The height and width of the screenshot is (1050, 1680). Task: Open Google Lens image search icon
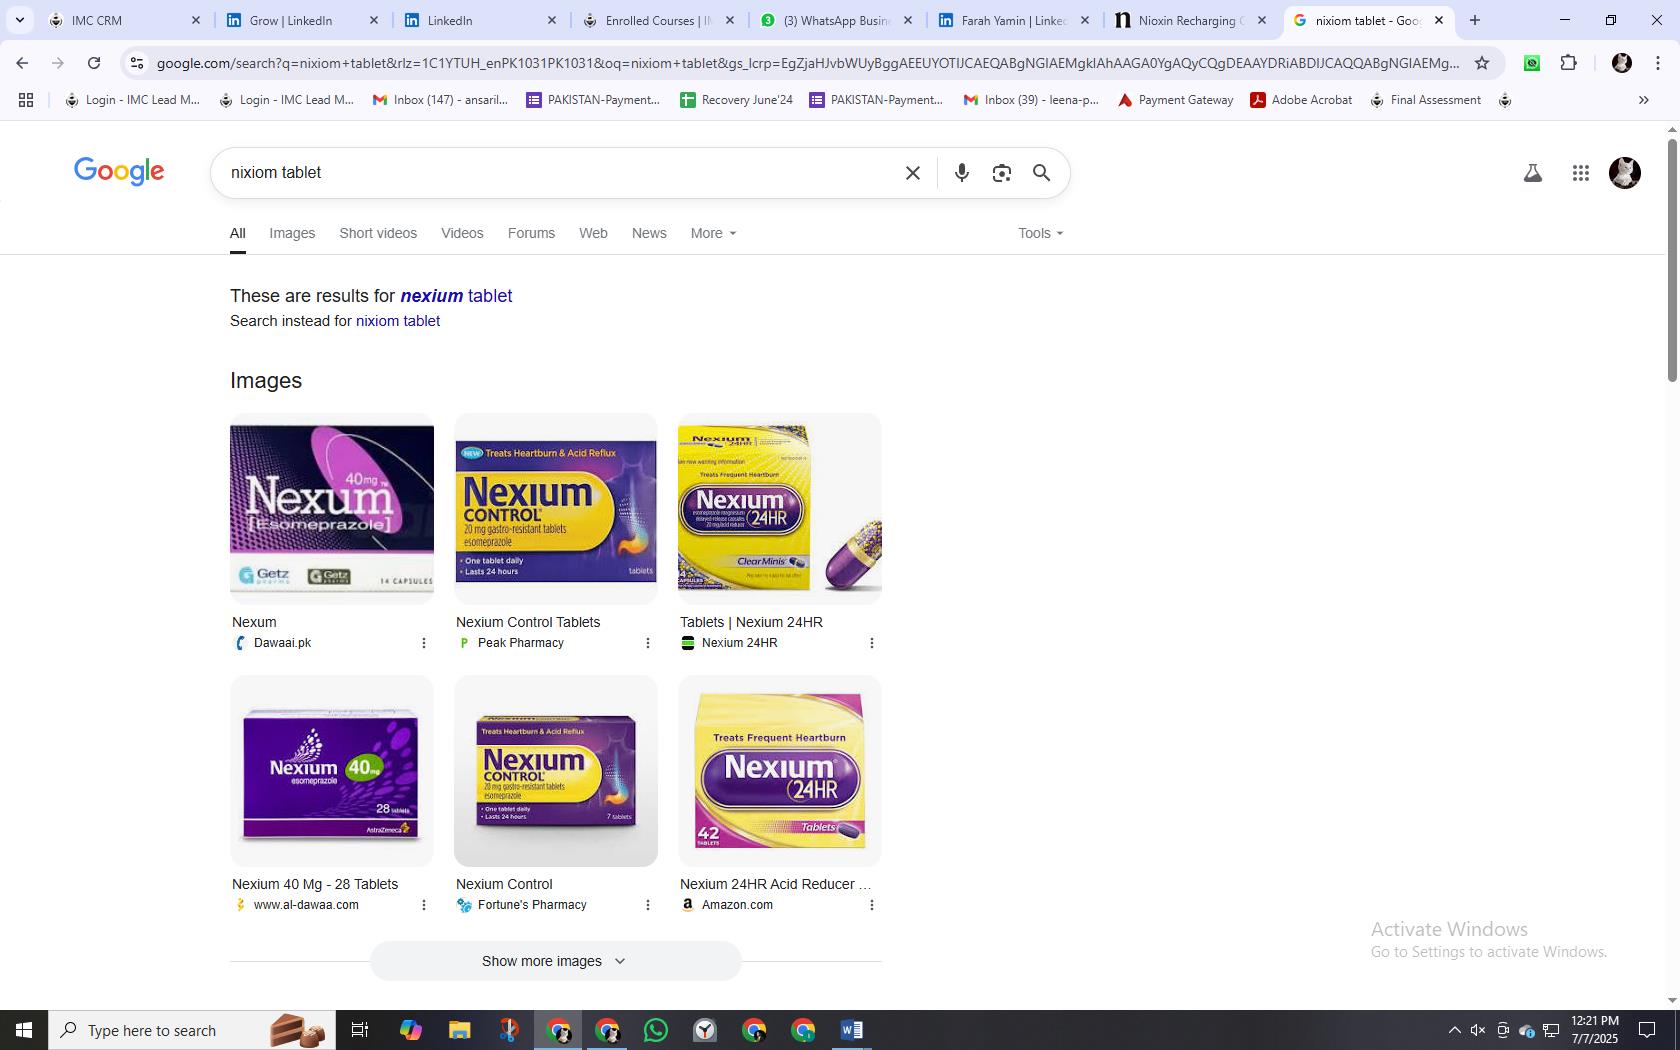click(1001, 173)
